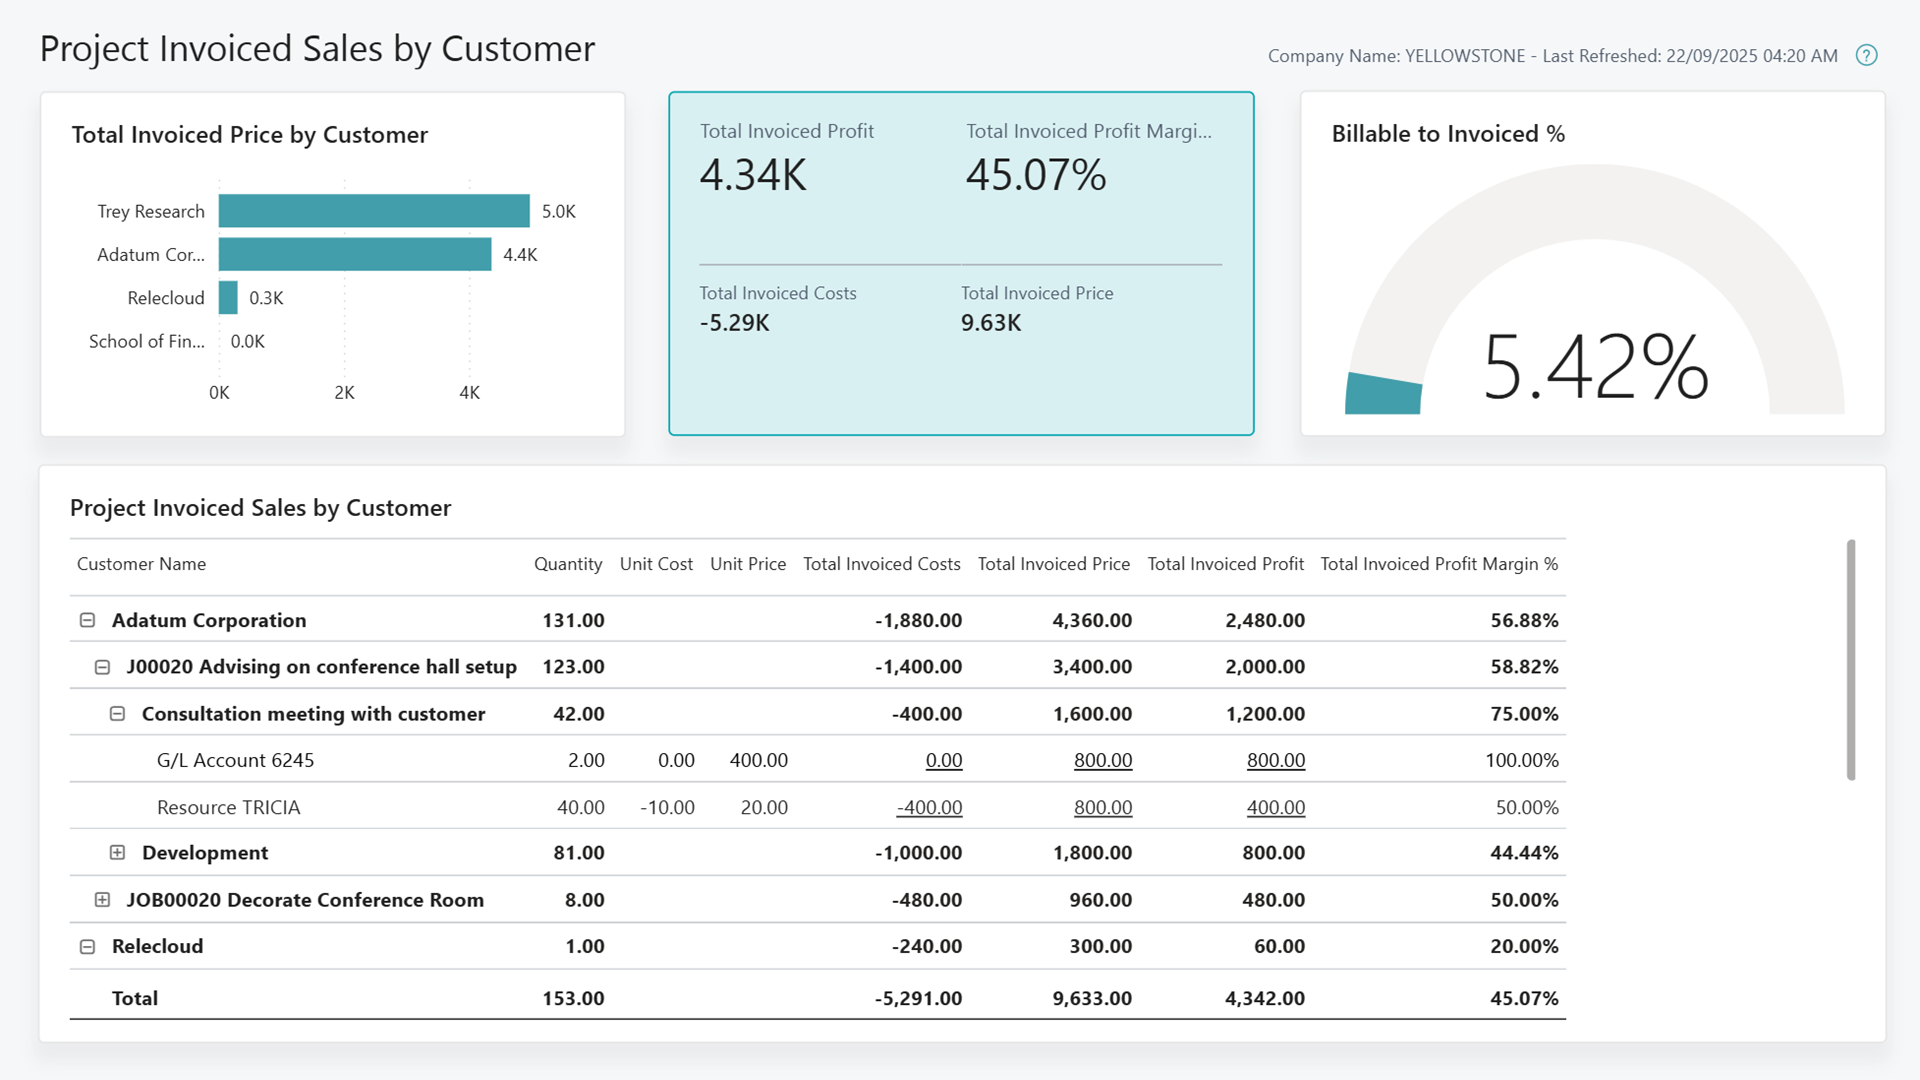Click the underlined 0.00 cost for G/L Account 6245
This screenshot has width=1920, height=1080.
pos(943,760)
